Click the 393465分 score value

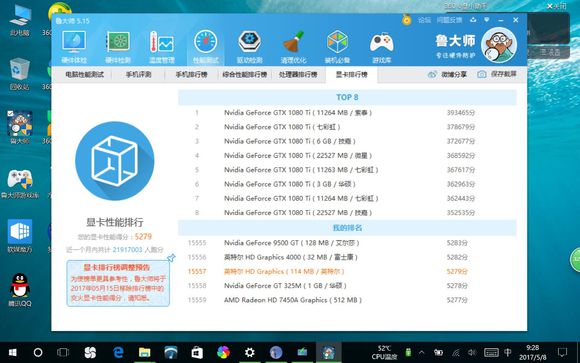pos(461,112)
